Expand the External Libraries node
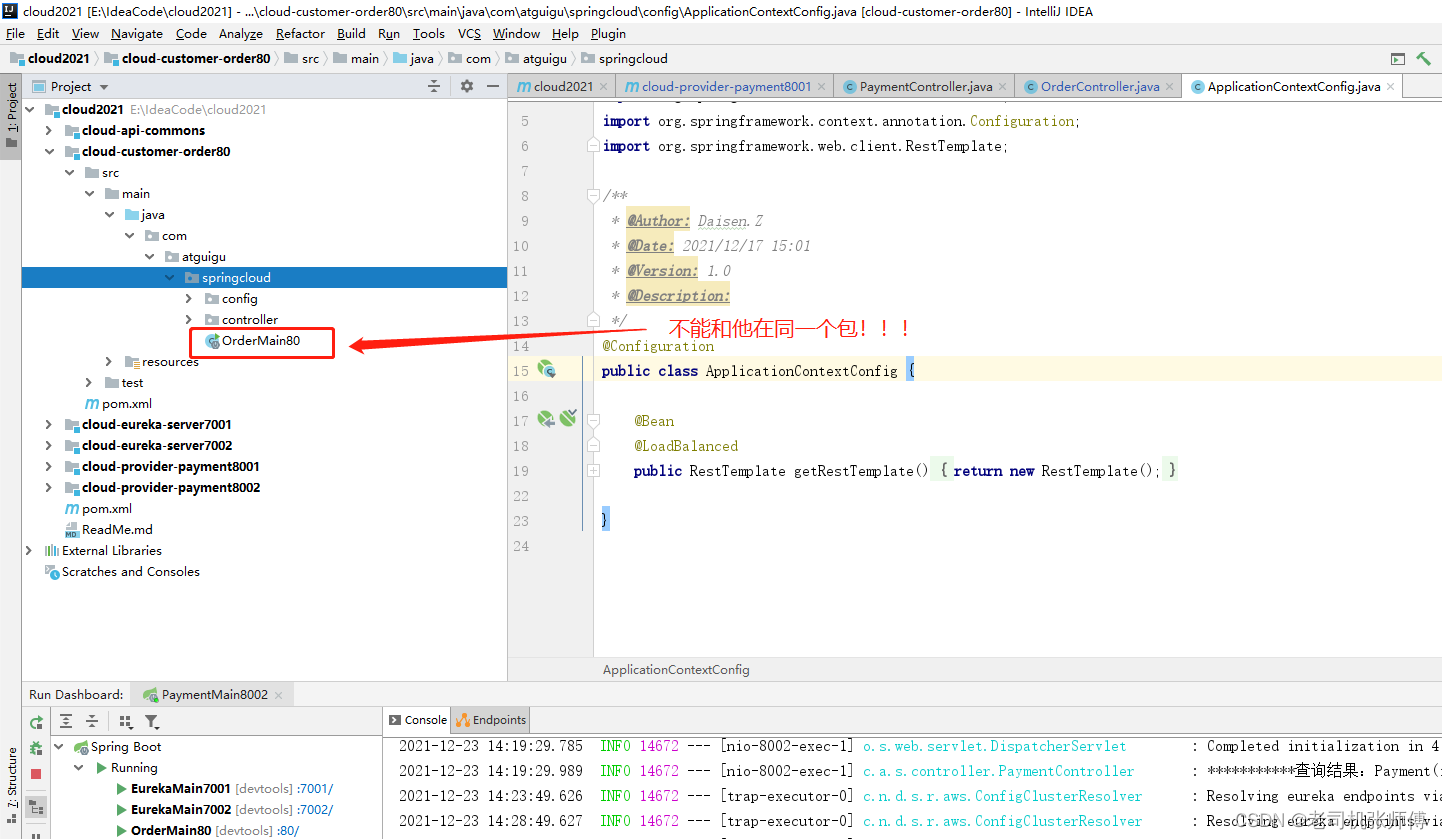The width and height of the screenshot is (1442, 839). (29, 550)
